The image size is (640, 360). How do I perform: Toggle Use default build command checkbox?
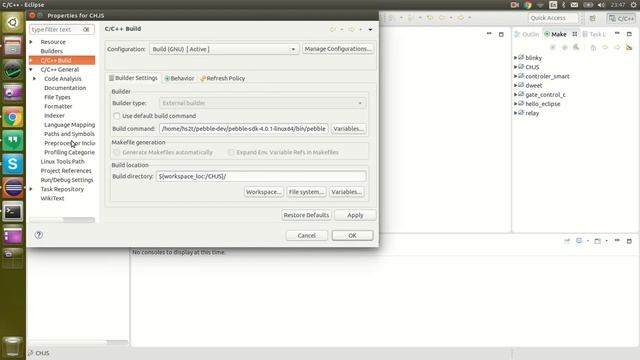tap(117, 116)
